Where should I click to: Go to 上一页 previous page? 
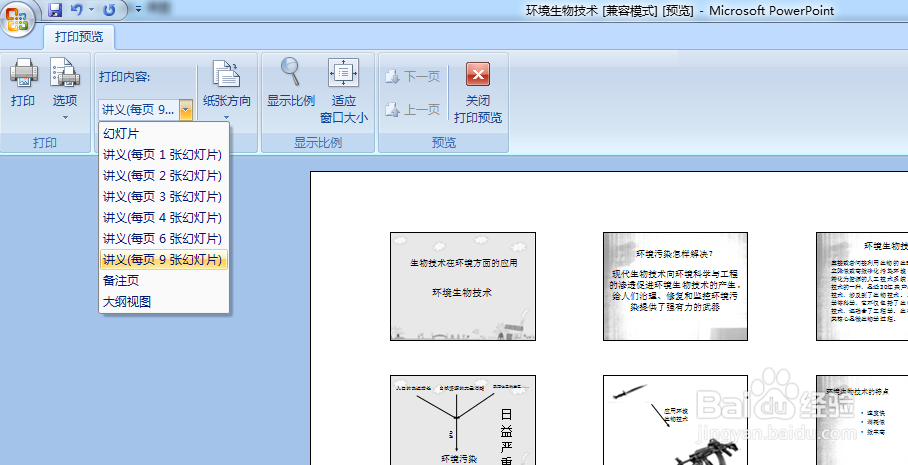click(x=413, y=109)
